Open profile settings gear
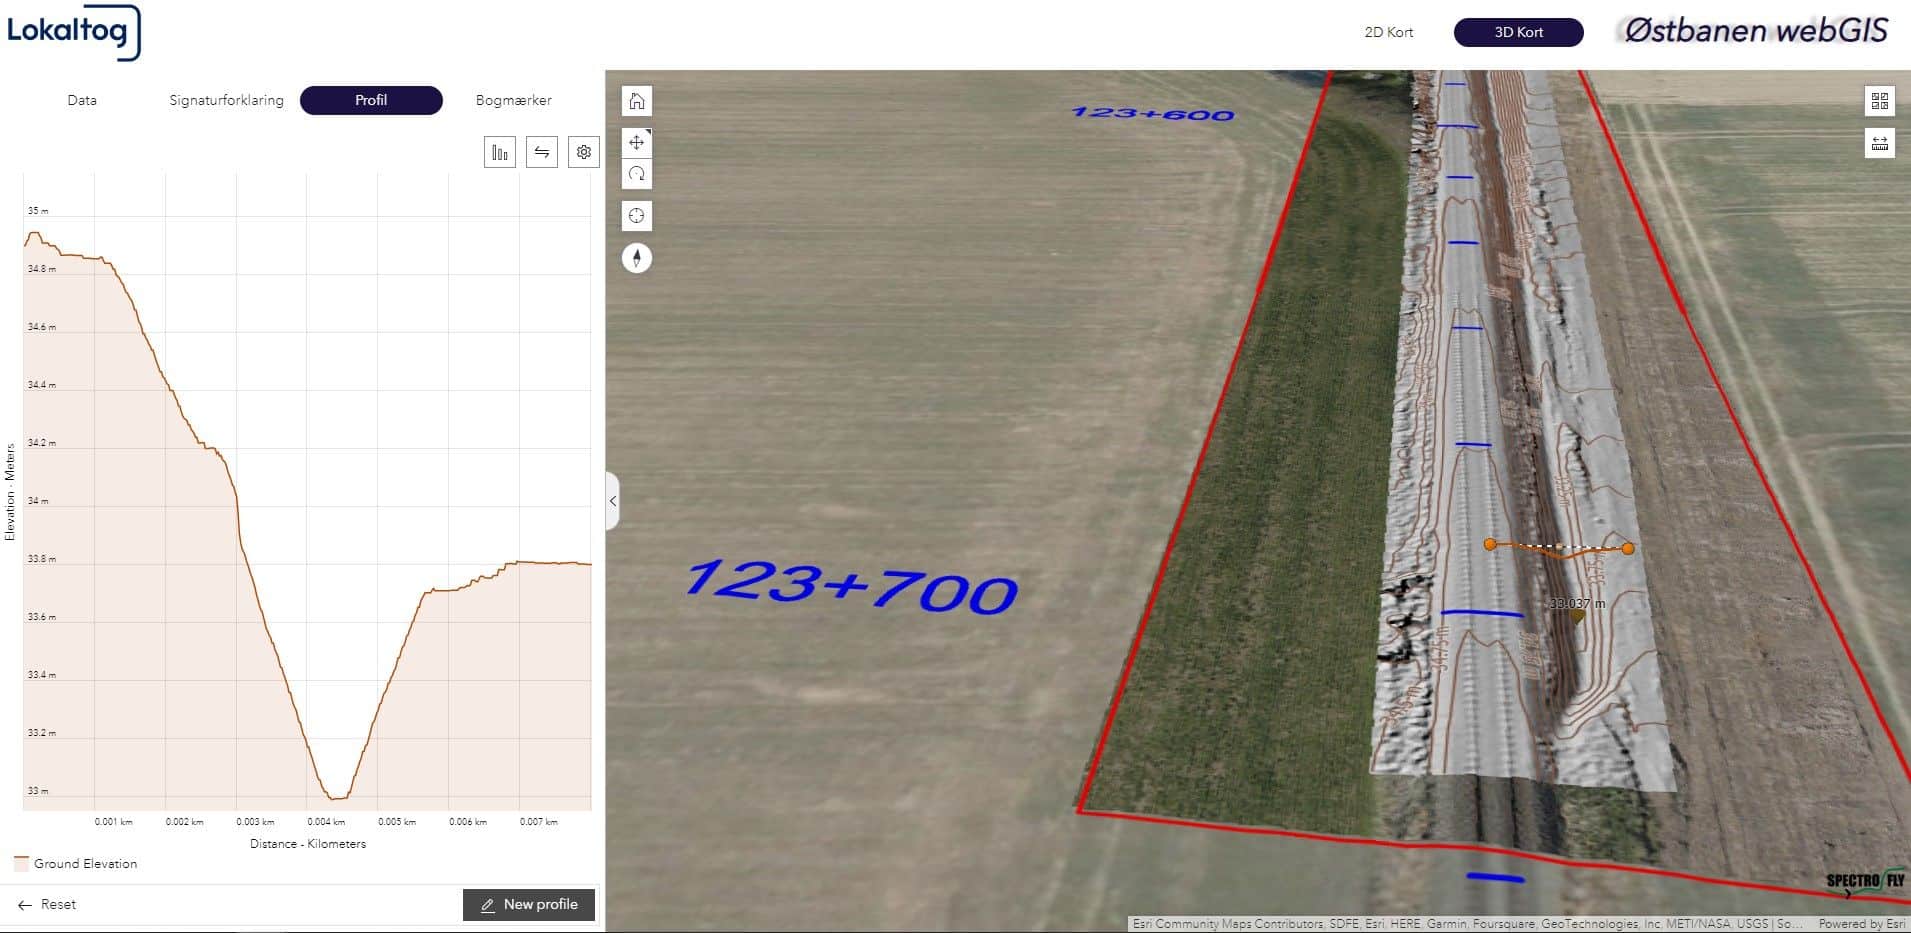This screenshot has height=933, width=1911. (583, 152)
